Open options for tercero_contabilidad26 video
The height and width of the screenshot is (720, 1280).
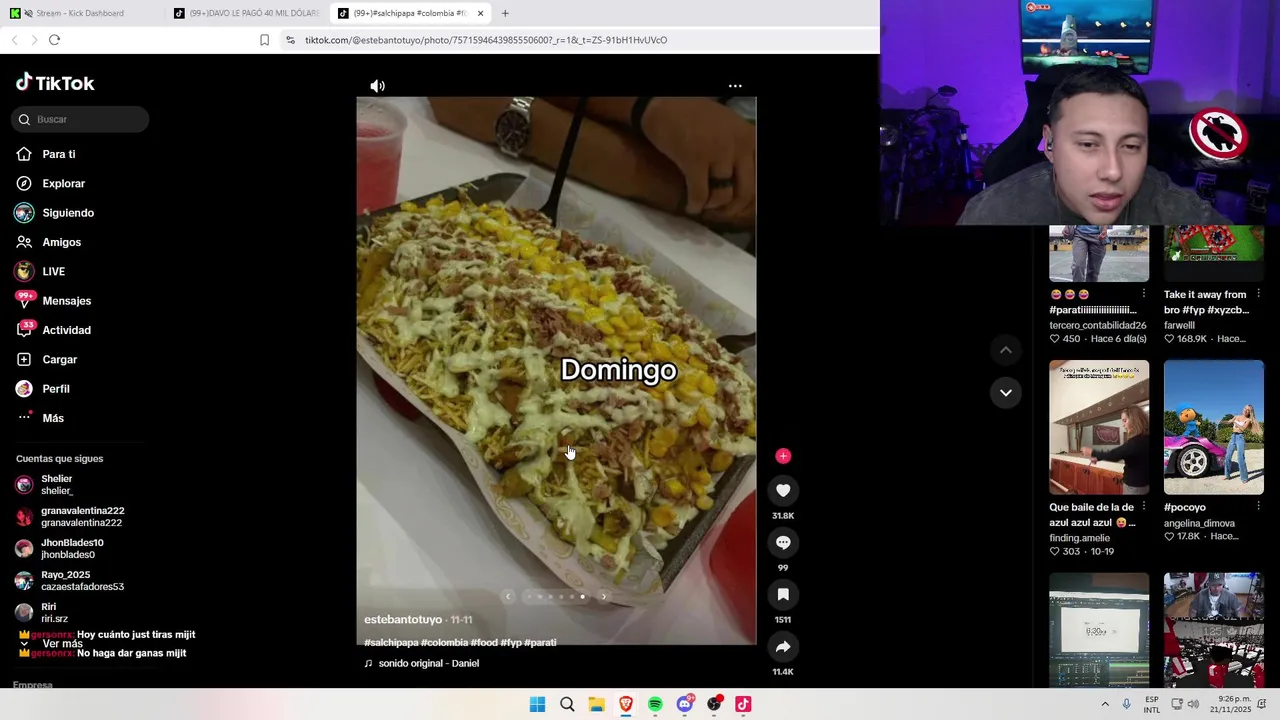click(1144, 294)
